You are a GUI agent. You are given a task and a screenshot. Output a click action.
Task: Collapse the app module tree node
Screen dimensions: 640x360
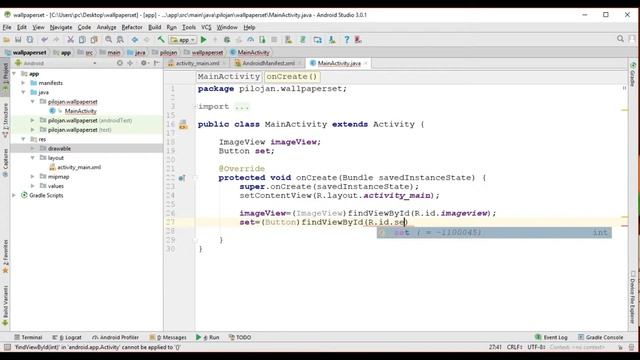point(14,74)
